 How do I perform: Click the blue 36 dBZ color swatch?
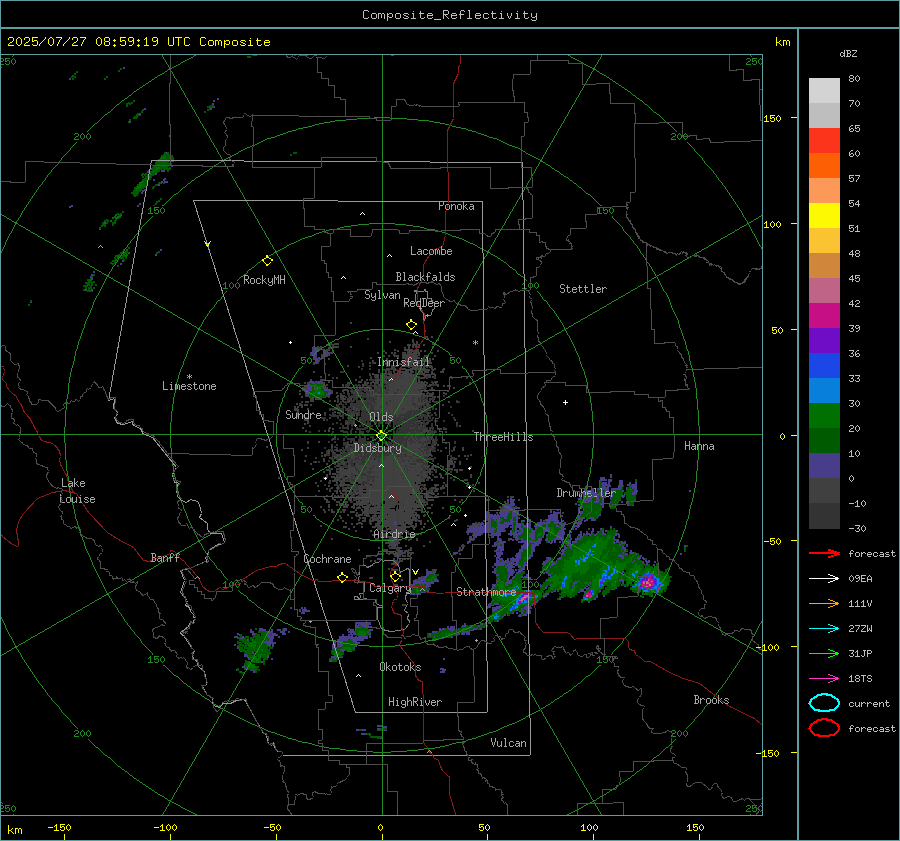tap(824, 365)
